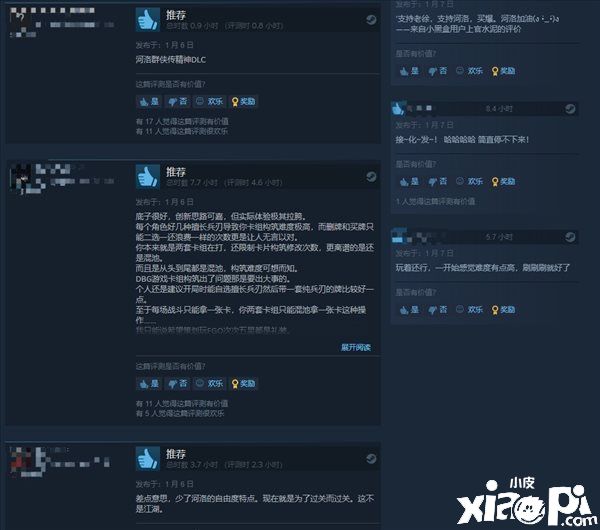600x530 pixels.
Task: Mark the top-right review as 欢乐
Action: (x=470, y=71)
